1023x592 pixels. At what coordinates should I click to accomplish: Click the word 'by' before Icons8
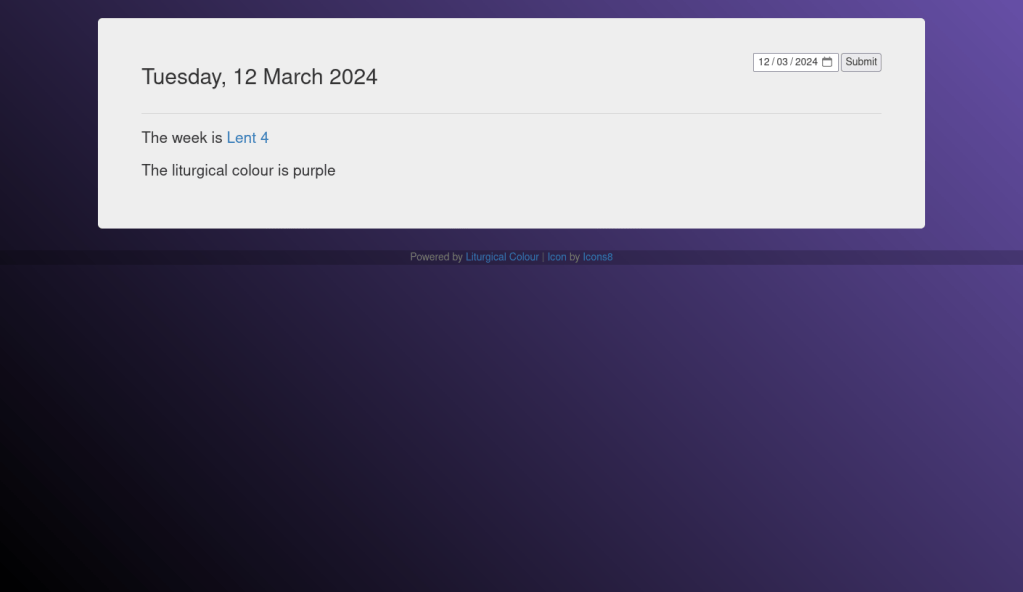(574, 257)
